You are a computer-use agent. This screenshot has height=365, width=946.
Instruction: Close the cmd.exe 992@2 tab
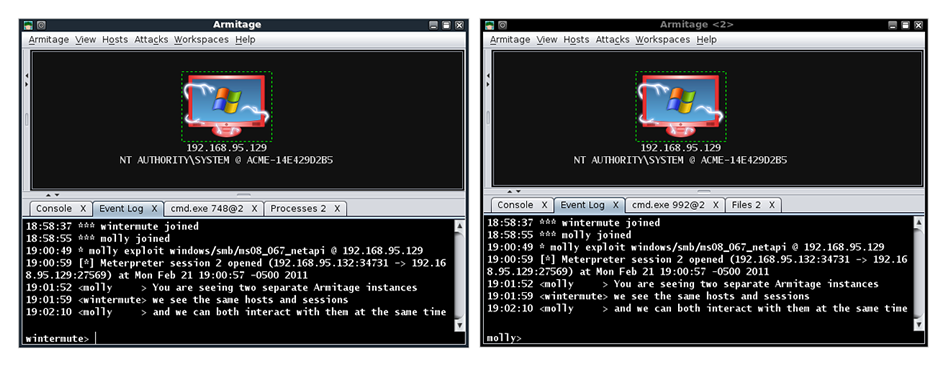(x=715, y=205)
